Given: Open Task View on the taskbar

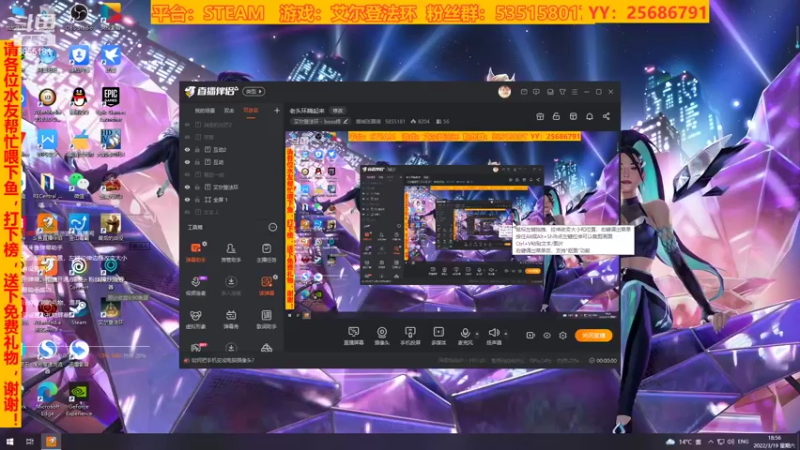Looking at the screenshot, I should coord(30,442).
